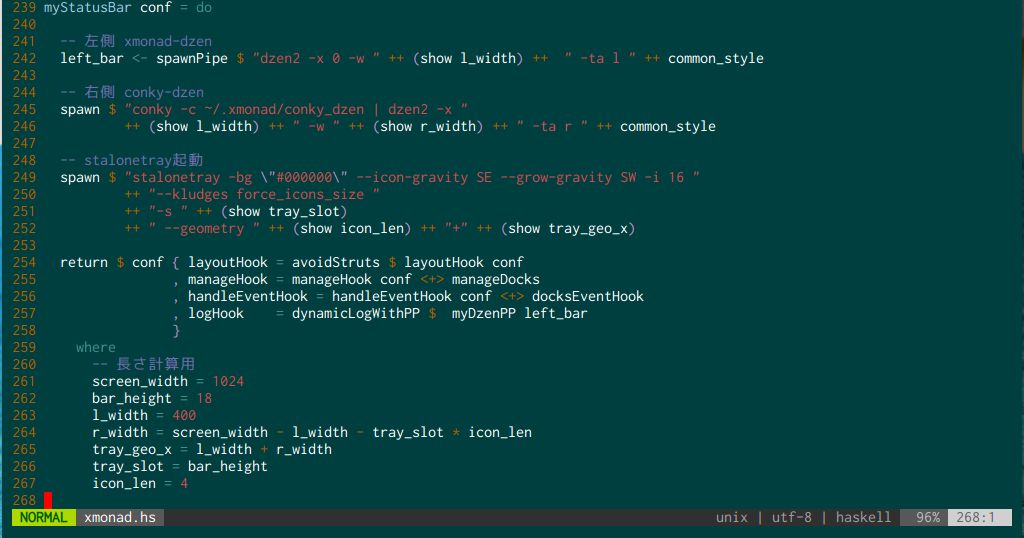Click 'myStatusBar' at the function definition
Image resolution: width=1024 pixels, height=538 pixels.
[88, 8]
